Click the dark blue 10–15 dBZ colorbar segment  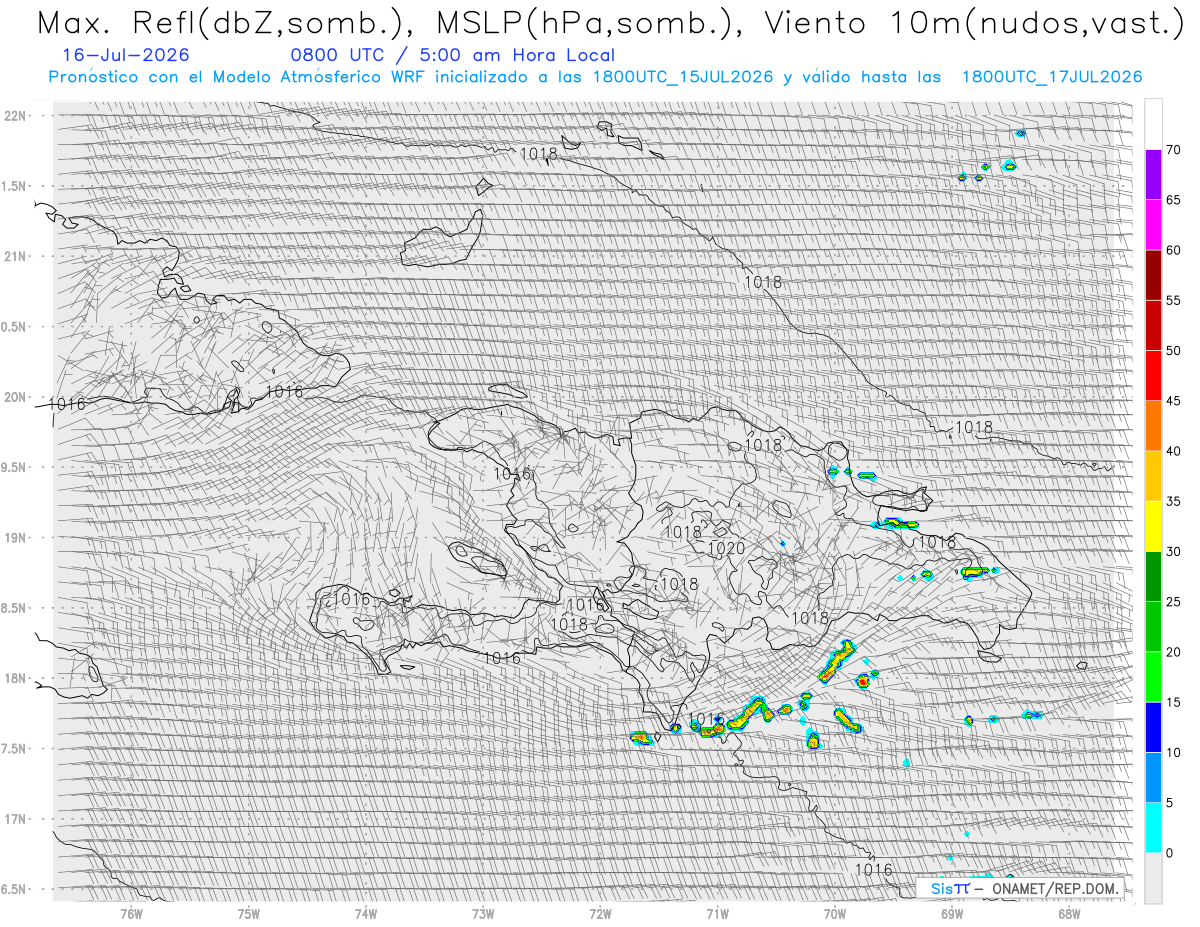1153,727
